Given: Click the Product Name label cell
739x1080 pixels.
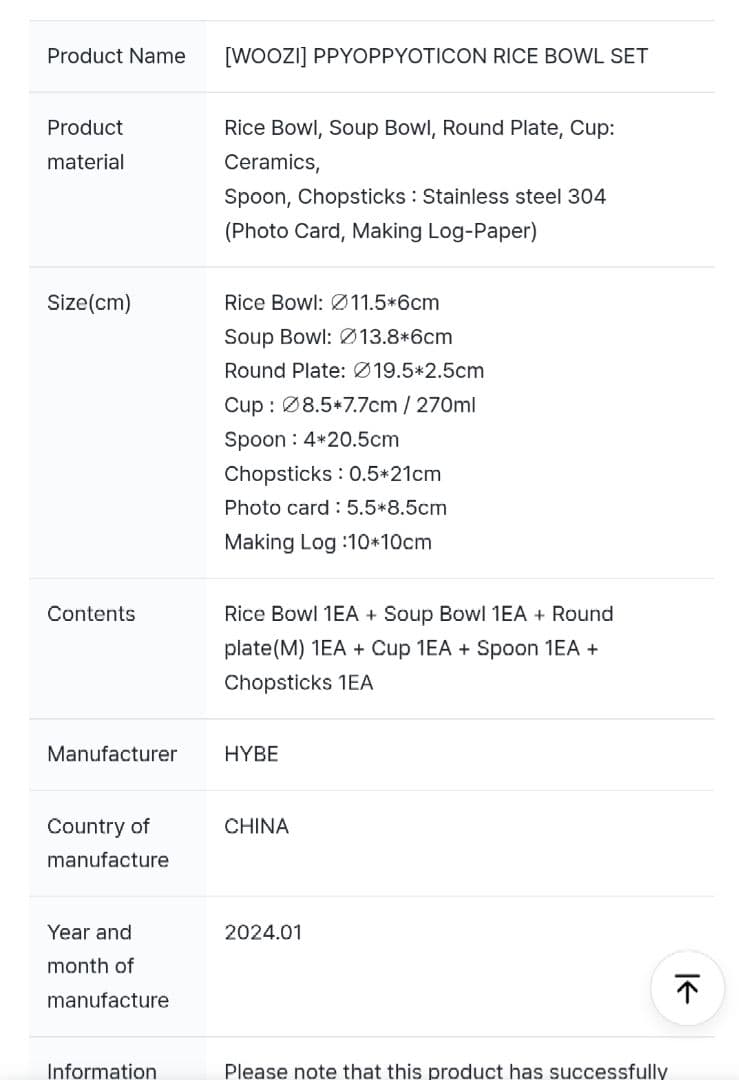Looking at the screenshot, I should (116, 56).
